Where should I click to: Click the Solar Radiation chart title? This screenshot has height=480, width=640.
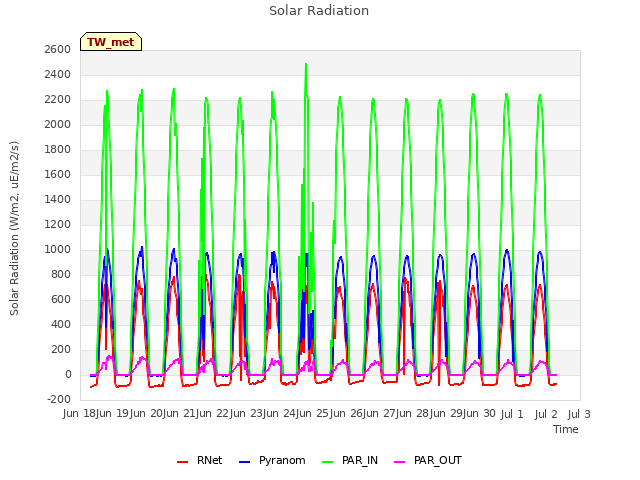tap(319, 11)
